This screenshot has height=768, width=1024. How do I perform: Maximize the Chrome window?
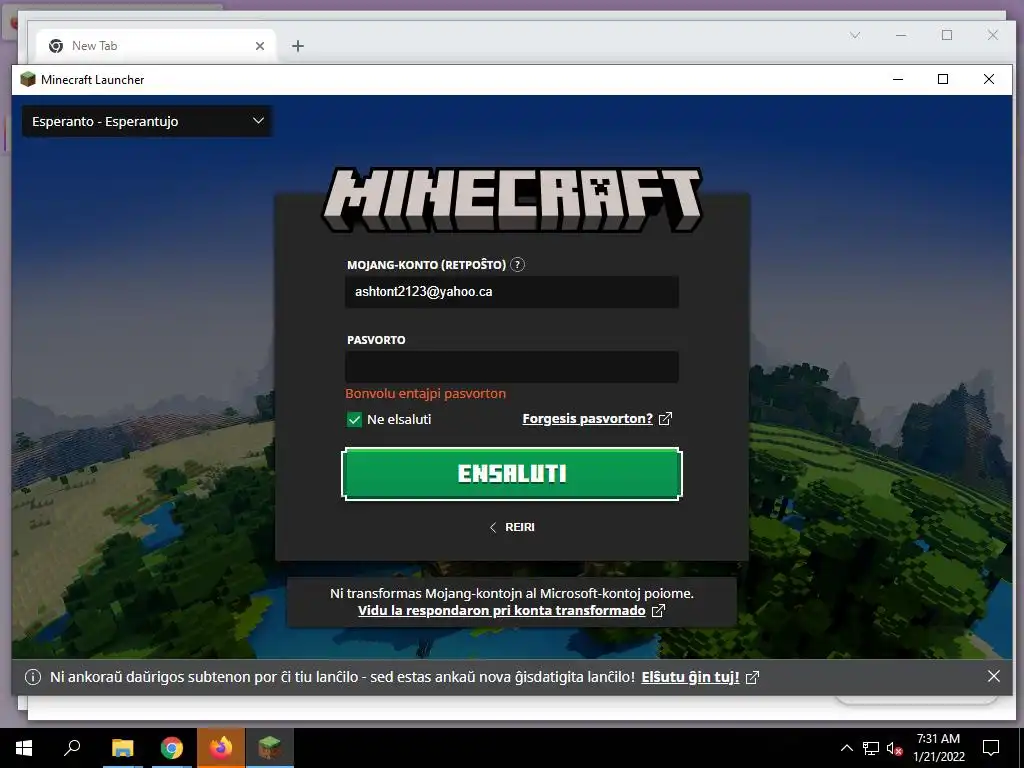tap(947, 35)
